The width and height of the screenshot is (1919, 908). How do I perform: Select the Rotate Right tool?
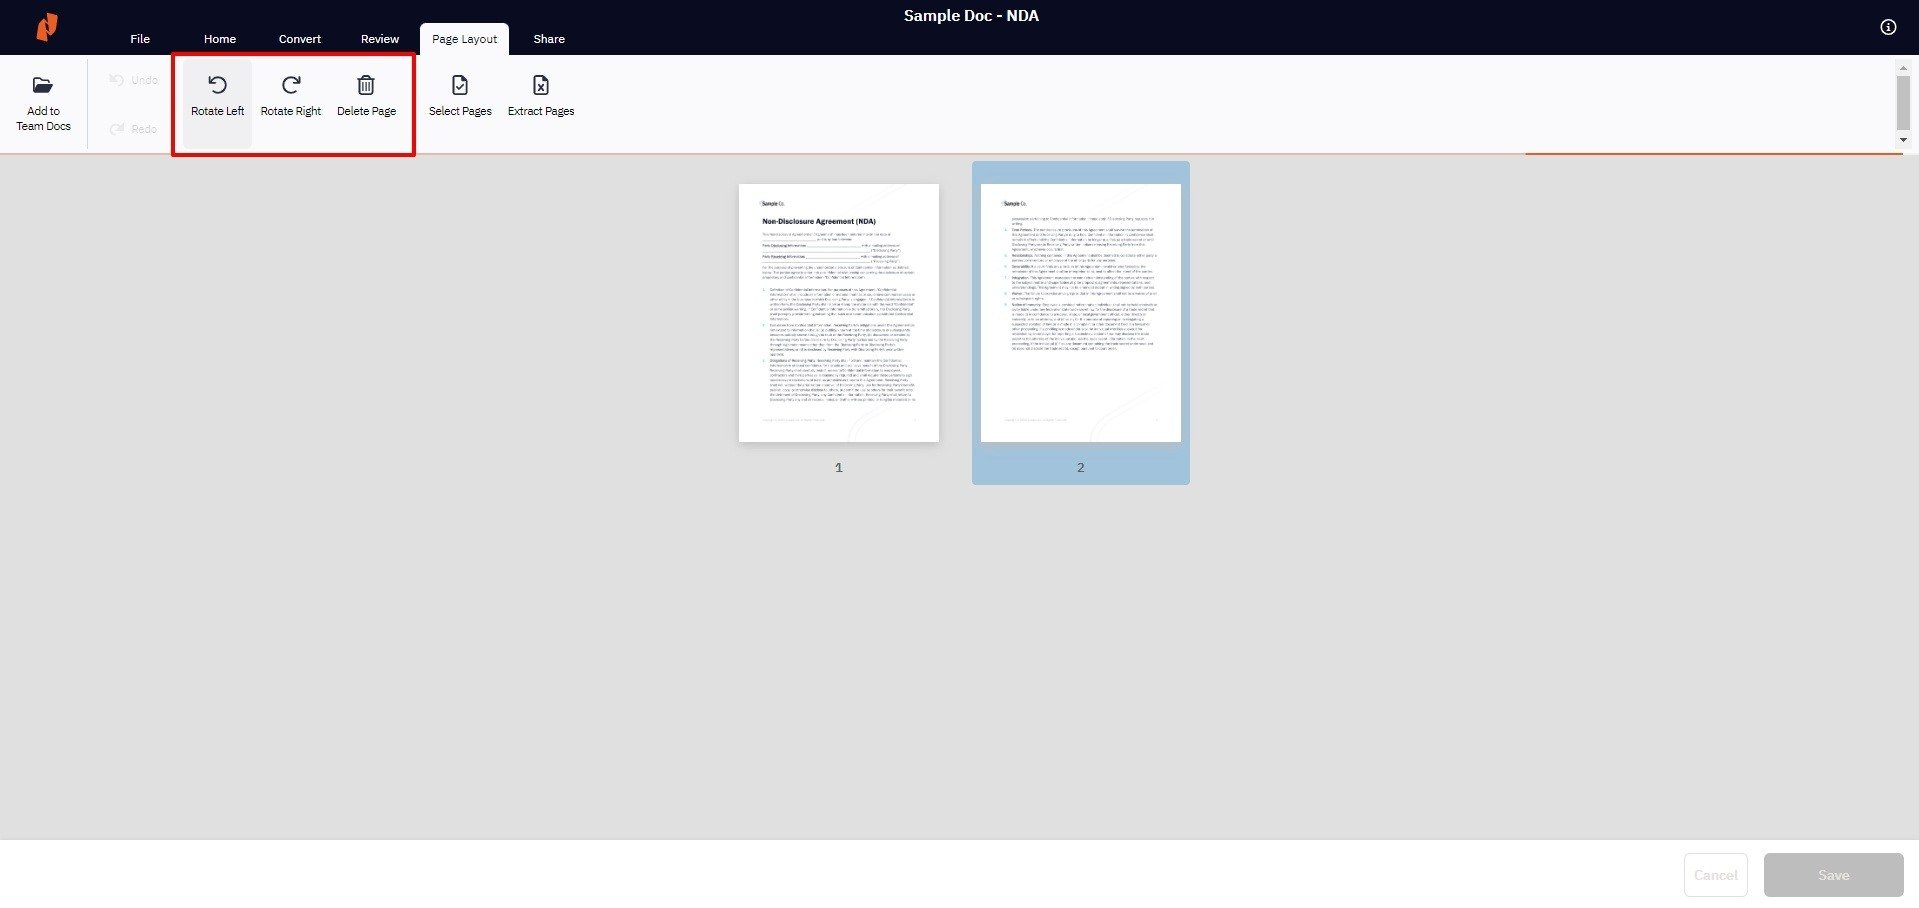(290, 95)
